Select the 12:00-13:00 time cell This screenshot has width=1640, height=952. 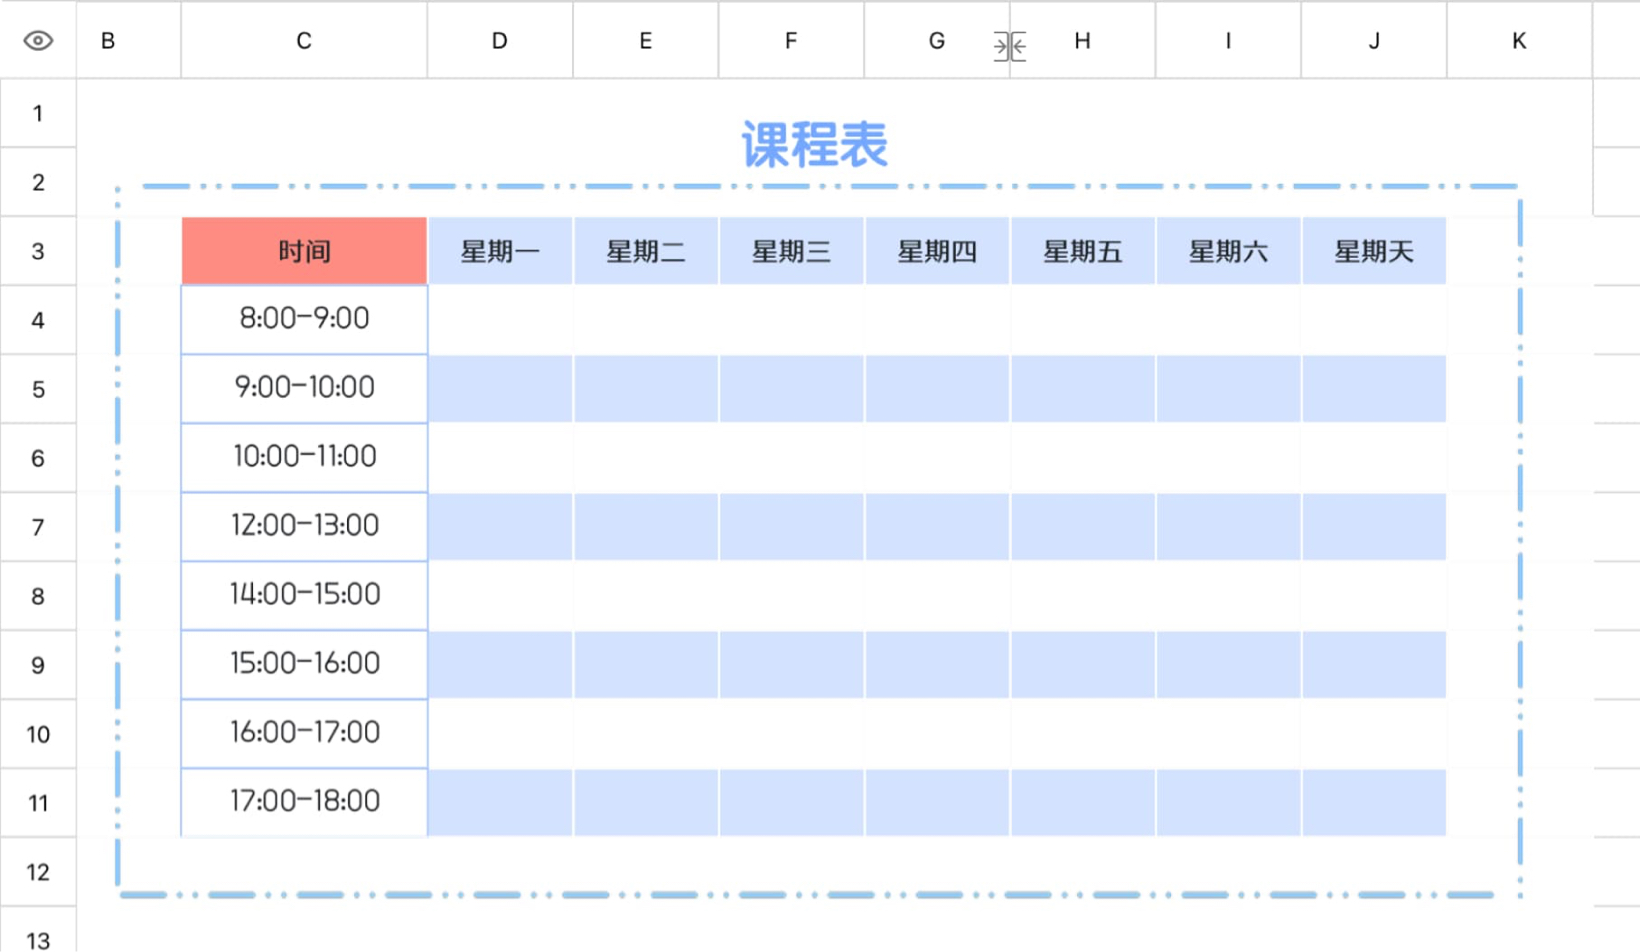(304, 527)
